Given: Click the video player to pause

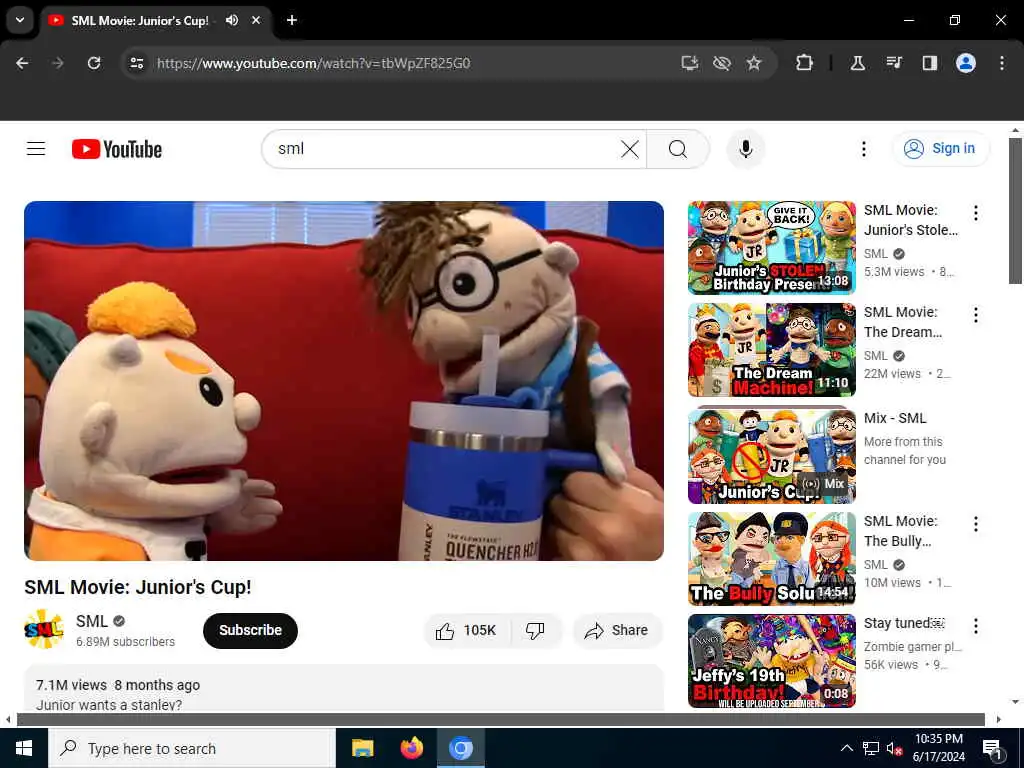Looking at the screenshot, I should 344,381.
